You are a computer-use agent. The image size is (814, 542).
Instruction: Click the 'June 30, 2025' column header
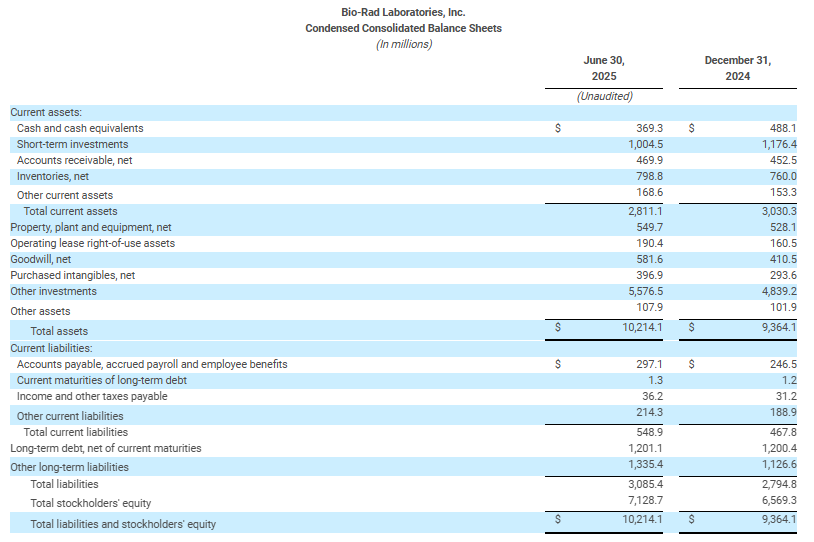tap(604, 68)
